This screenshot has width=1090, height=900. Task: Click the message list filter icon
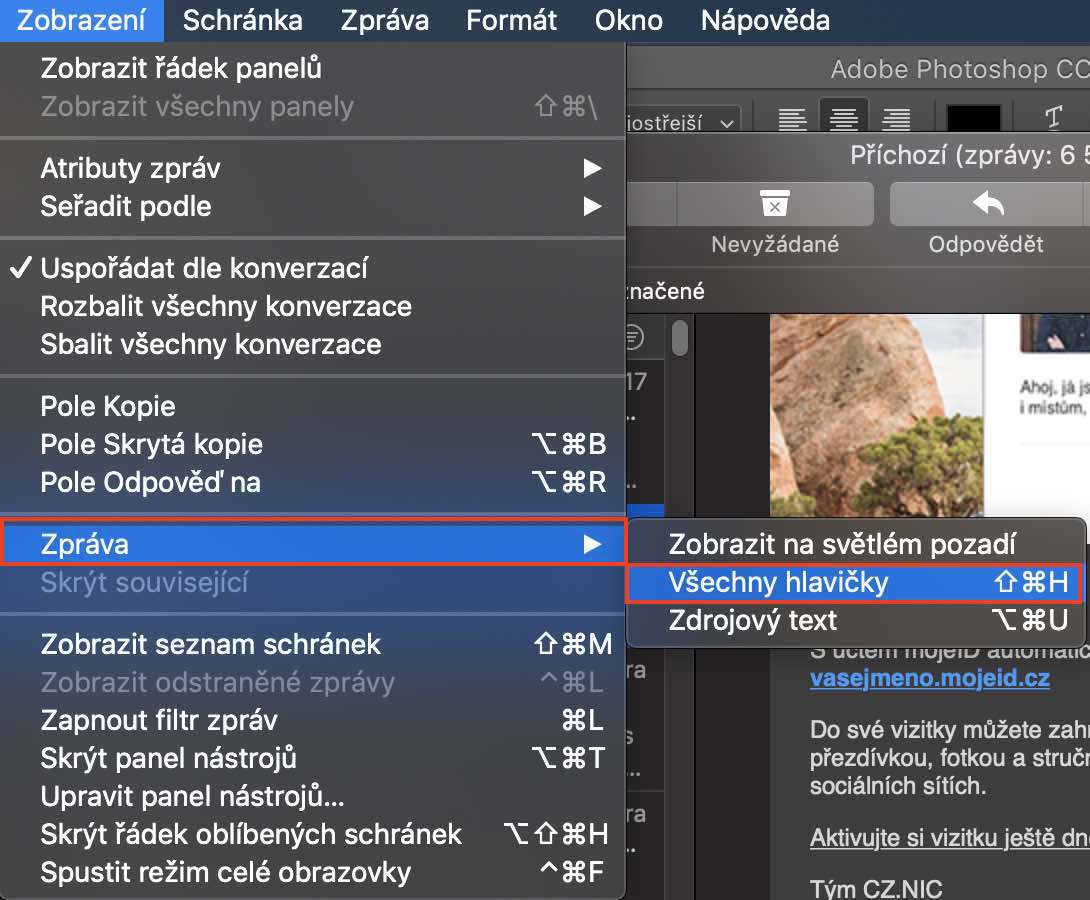tap(633, 338)
